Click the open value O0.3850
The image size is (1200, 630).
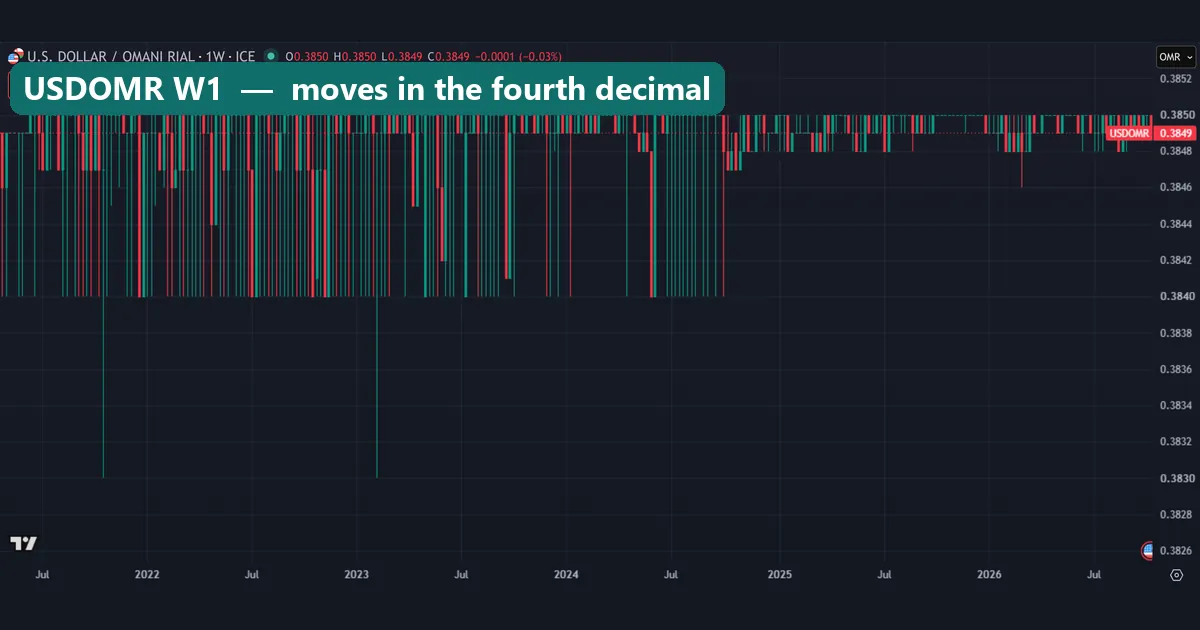coord(308,56)
